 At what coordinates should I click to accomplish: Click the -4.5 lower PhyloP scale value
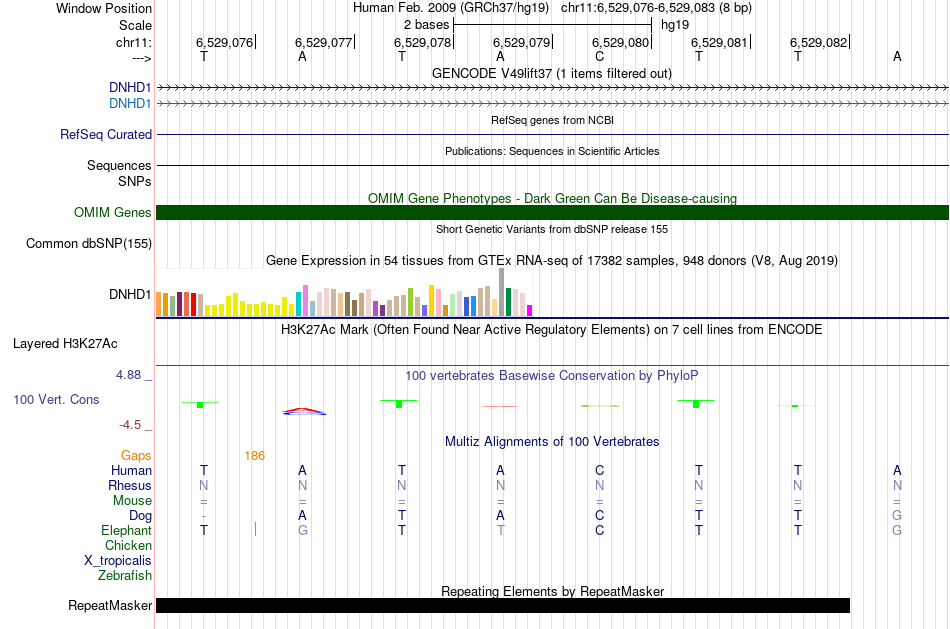coord(130,425)
